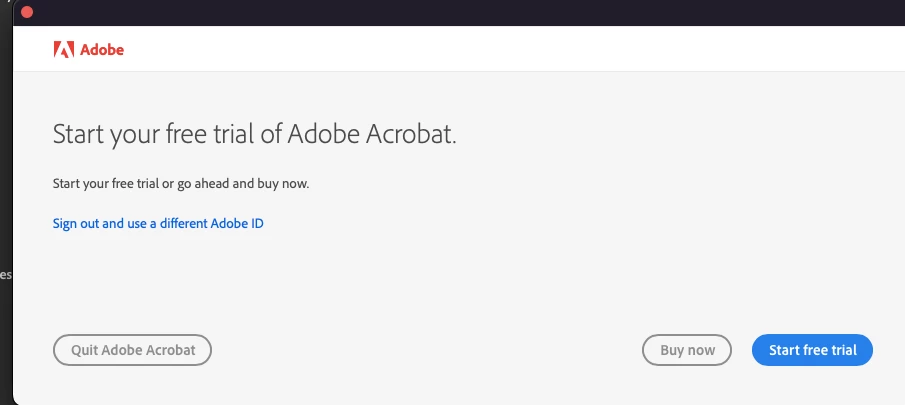Click the "Start your free trial of Adobe Acrobat" heading

click(x=254, y=134)
